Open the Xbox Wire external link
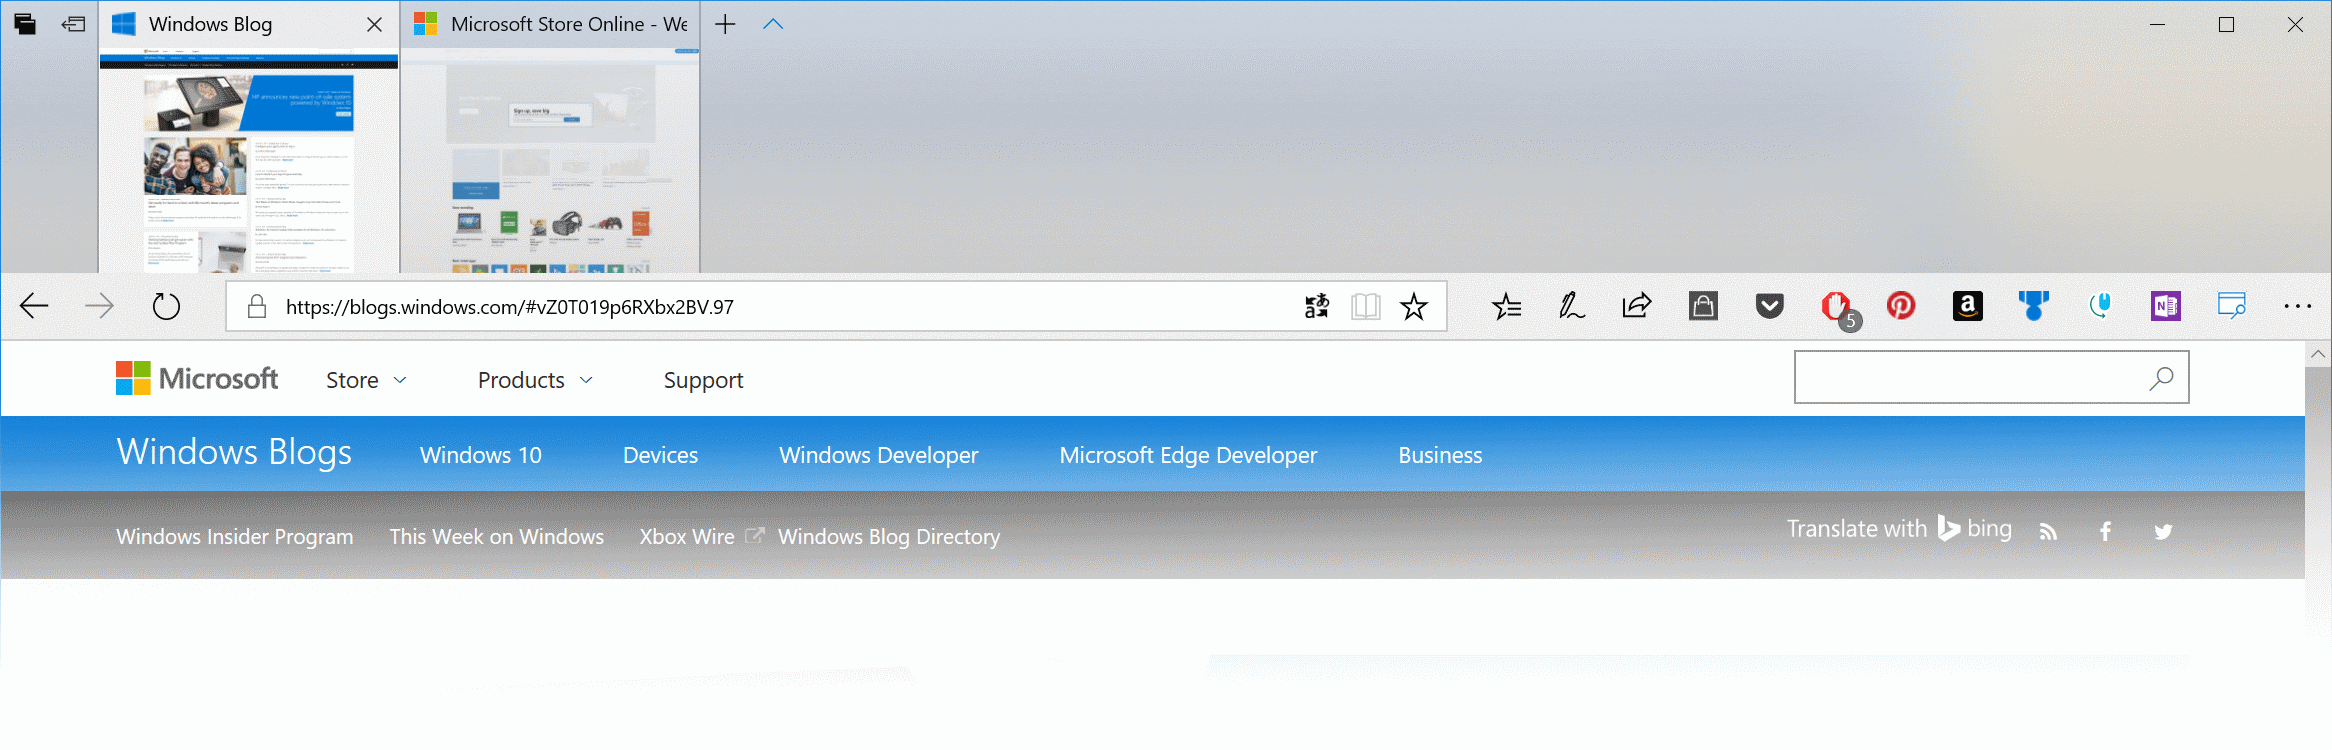The height and width of the screenshot is (750, 2332). (701, 536)
